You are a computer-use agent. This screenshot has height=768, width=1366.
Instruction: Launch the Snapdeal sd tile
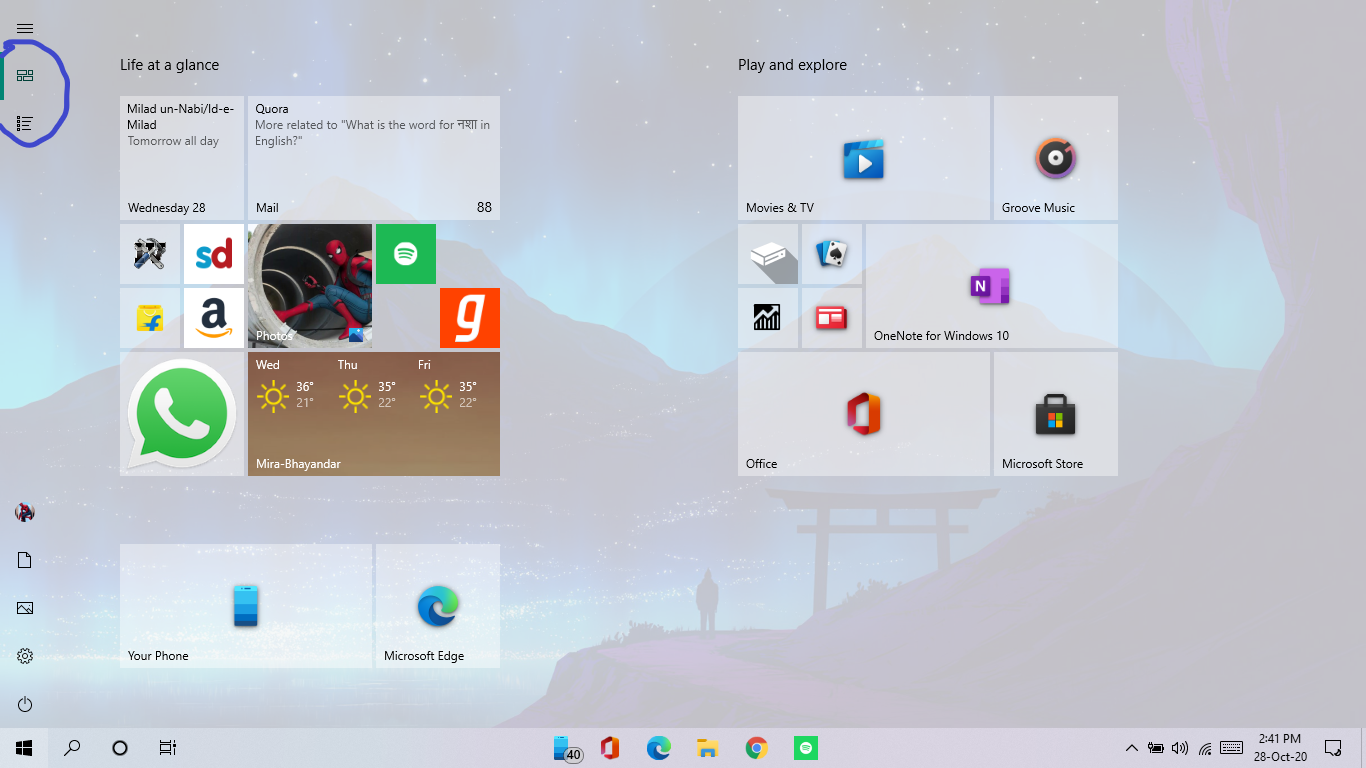click(x=214, y=254)
